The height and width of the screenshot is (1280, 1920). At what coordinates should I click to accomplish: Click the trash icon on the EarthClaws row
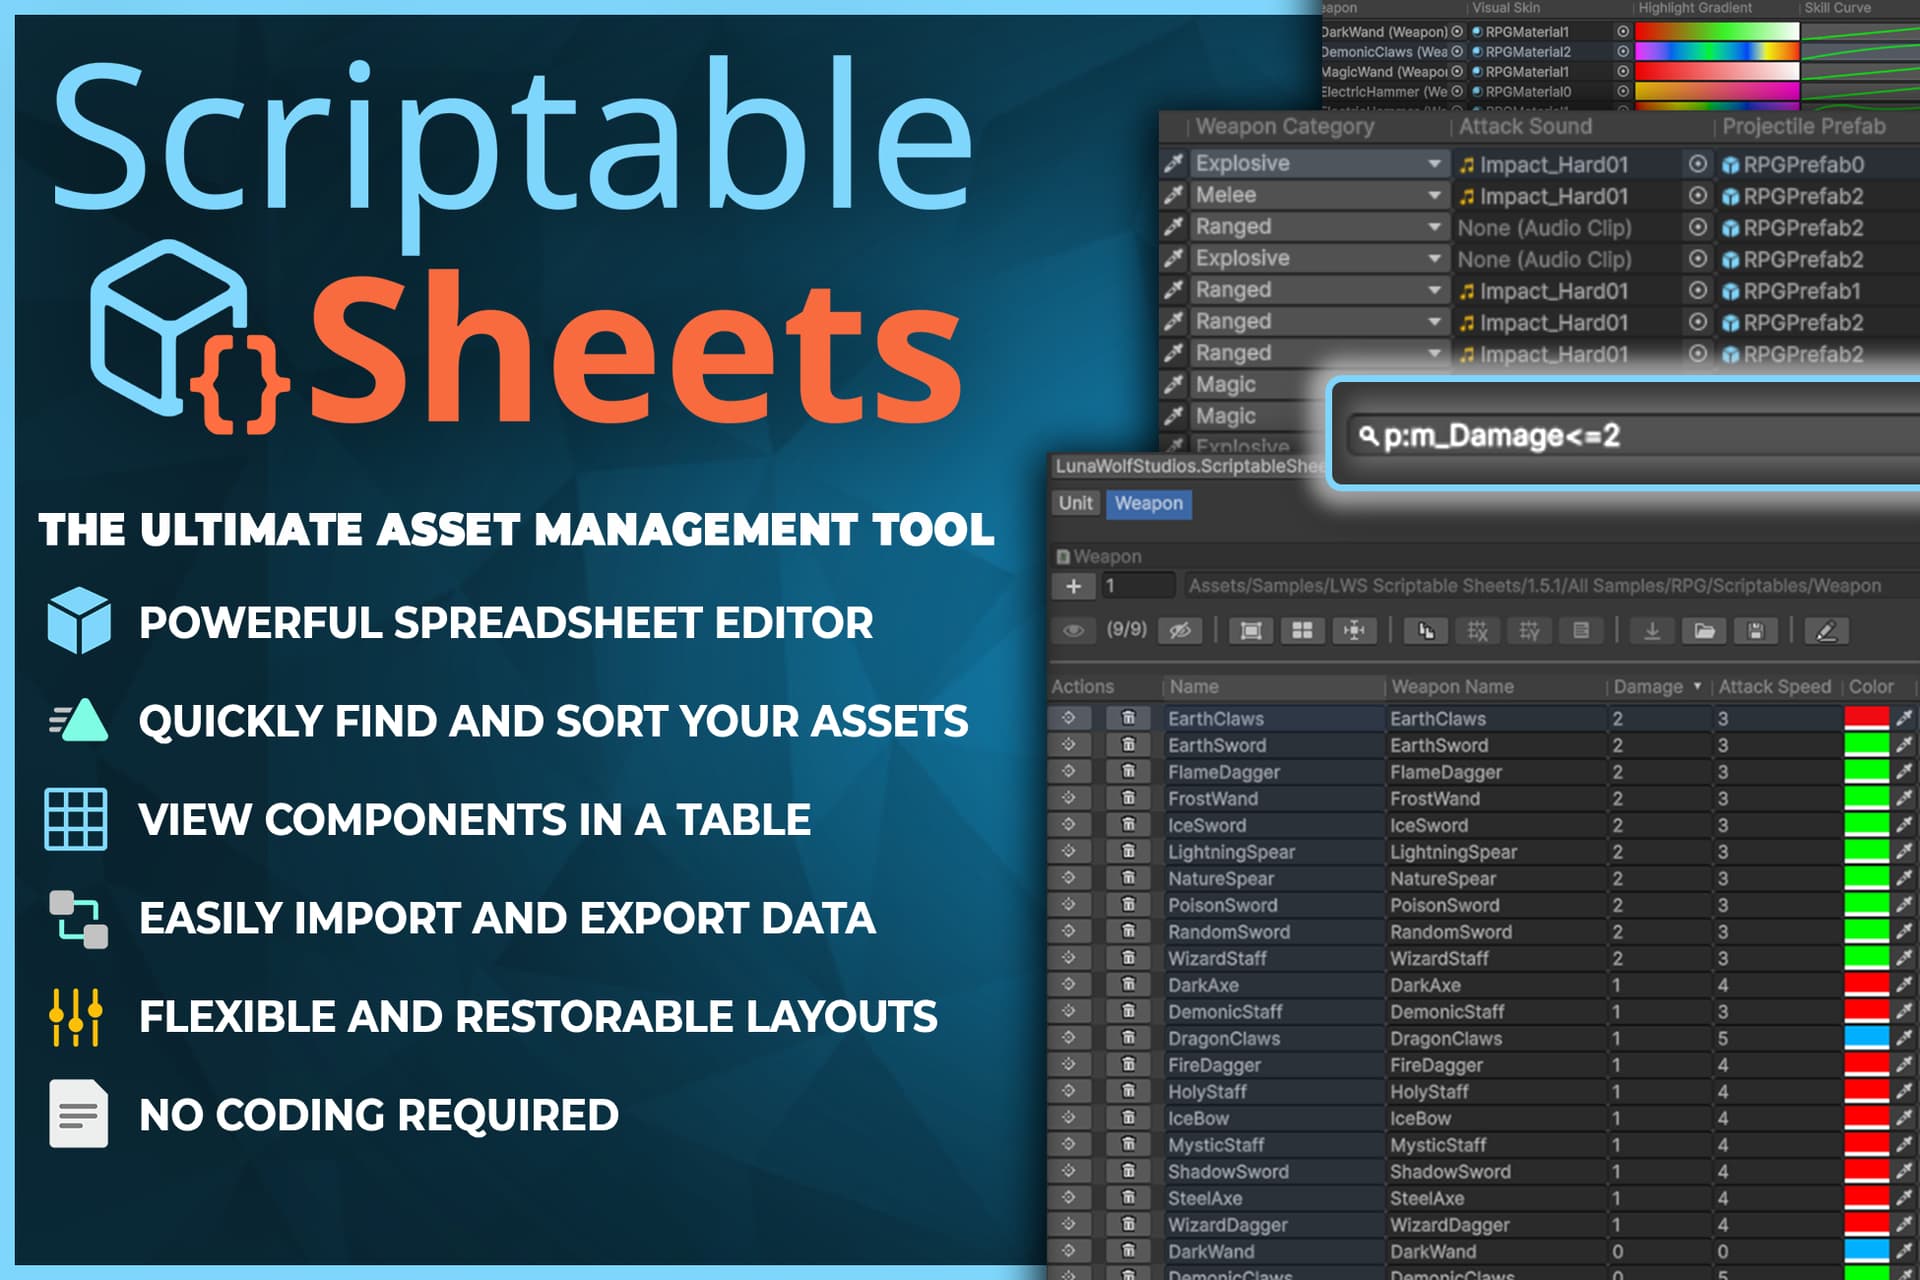coord(1129,718)
